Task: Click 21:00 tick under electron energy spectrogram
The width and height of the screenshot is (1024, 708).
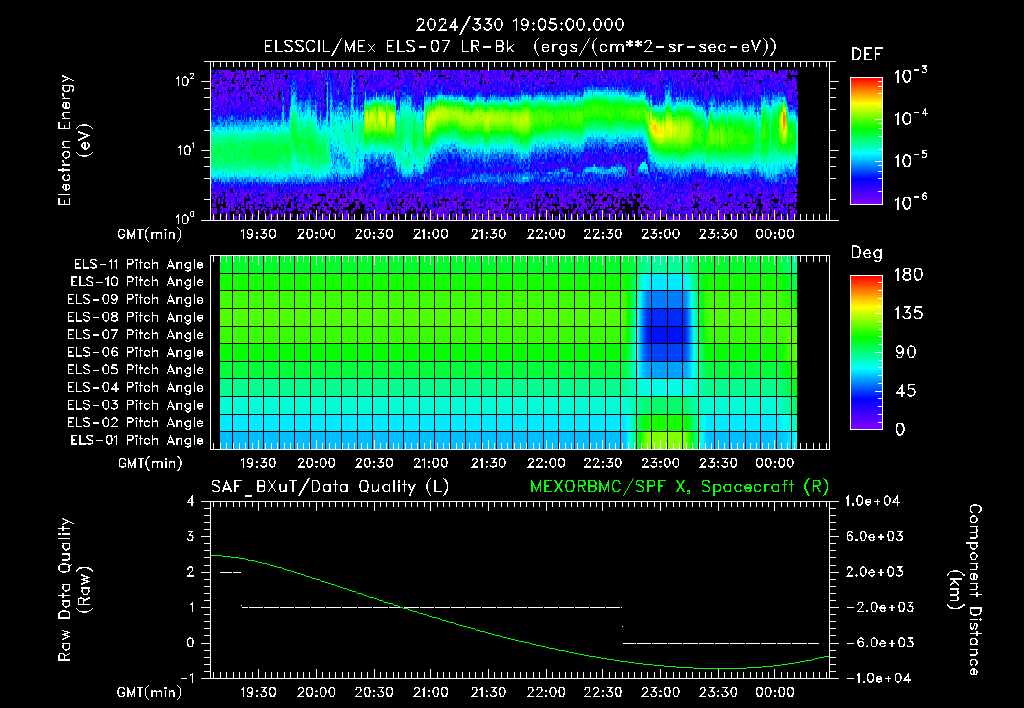Action: 431,234
